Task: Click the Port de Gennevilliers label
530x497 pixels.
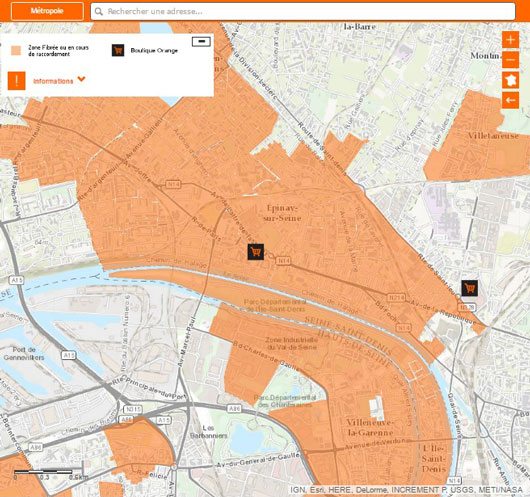Action: tap(24, 354)
